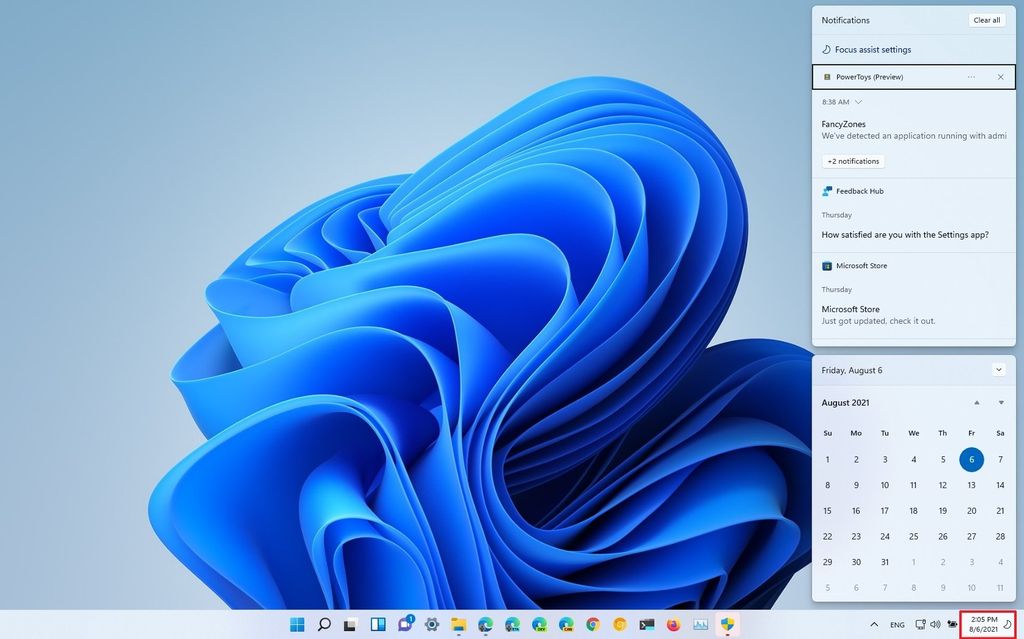Launch Edge Canary from the taskbar

564,624
